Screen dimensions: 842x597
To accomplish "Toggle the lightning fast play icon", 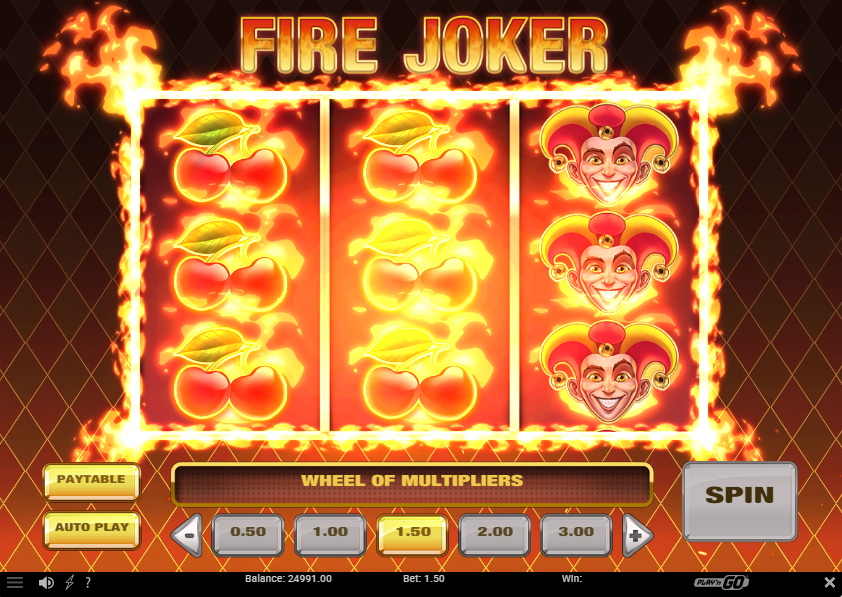I will point(69,582).
